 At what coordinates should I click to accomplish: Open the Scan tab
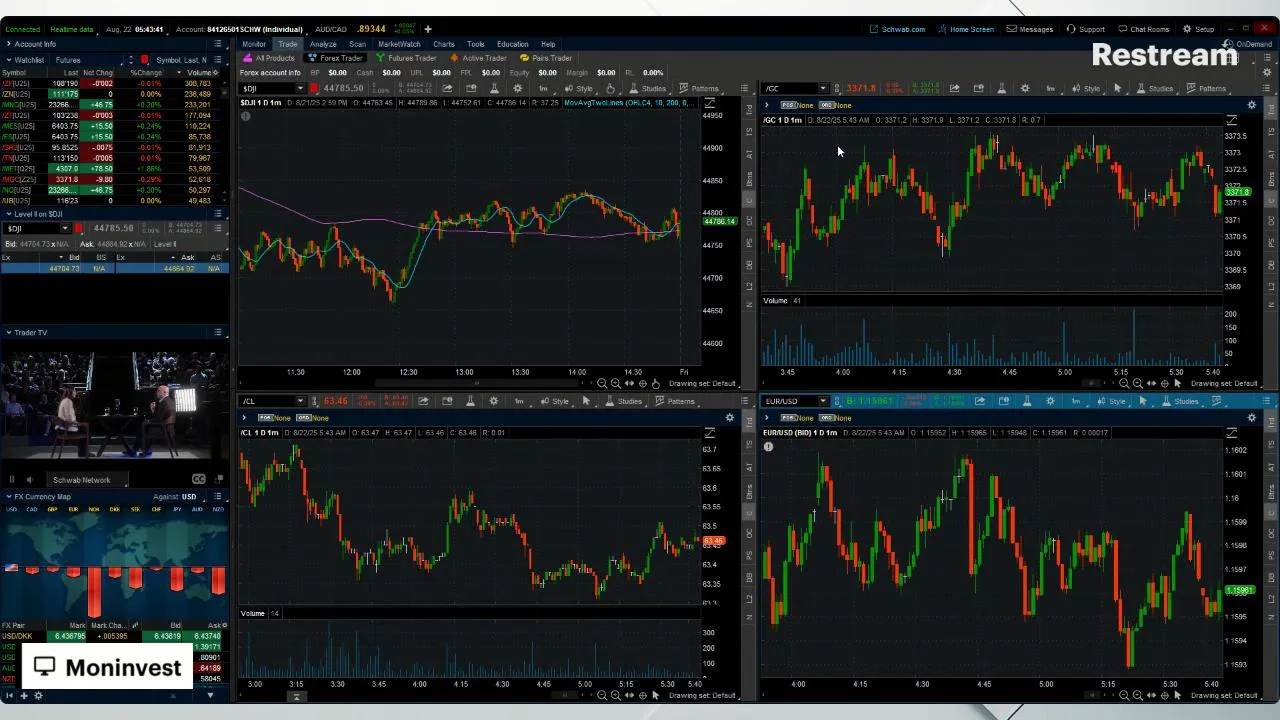tap(357, 44)
